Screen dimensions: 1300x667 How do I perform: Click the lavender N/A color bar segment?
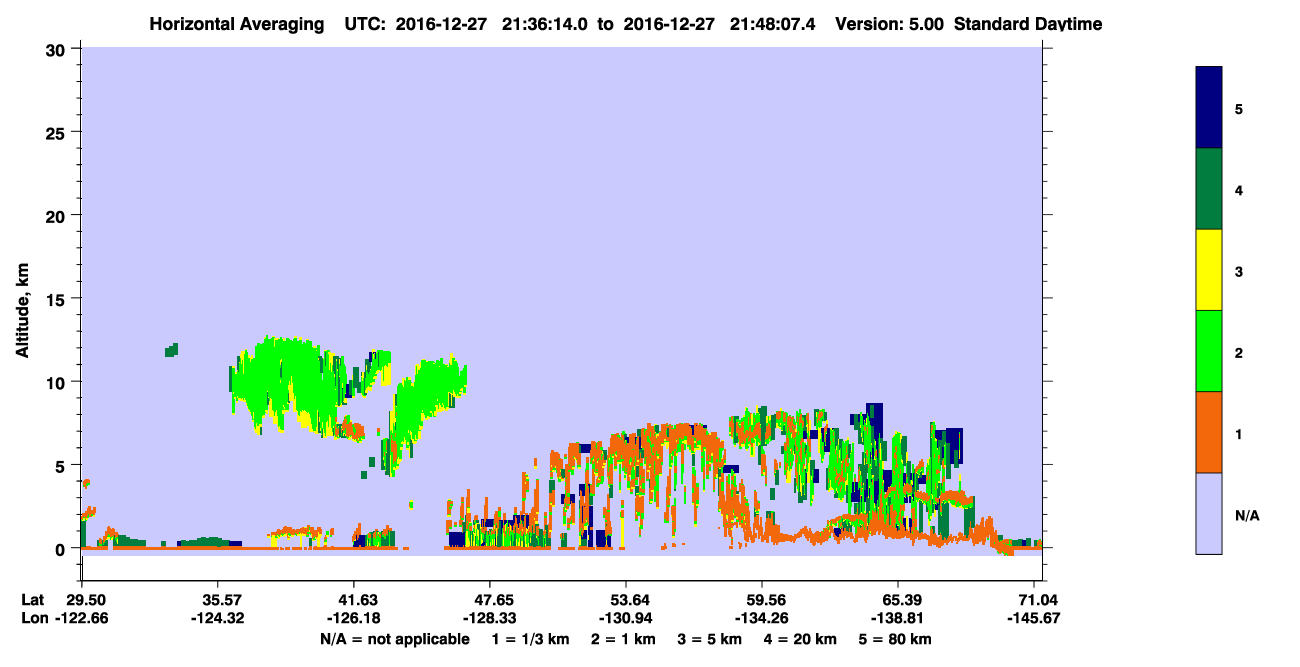(x=1209, y=513)
